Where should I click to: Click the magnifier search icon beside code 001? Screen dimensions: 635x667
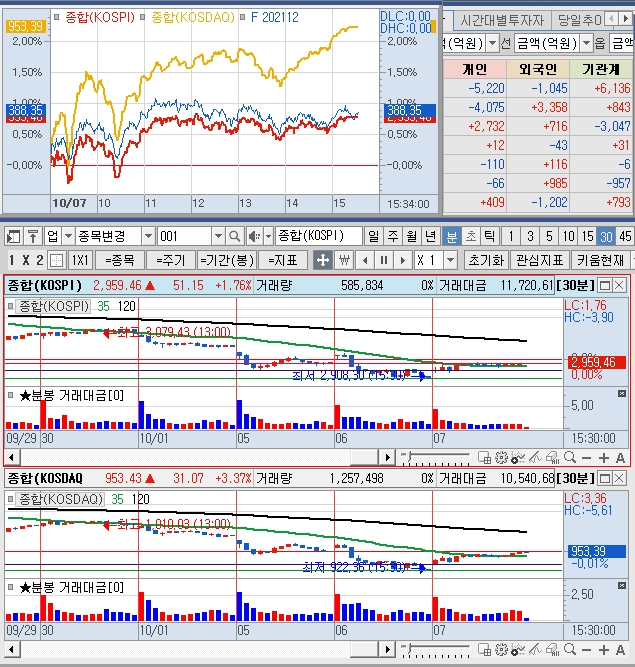point(234,236)
